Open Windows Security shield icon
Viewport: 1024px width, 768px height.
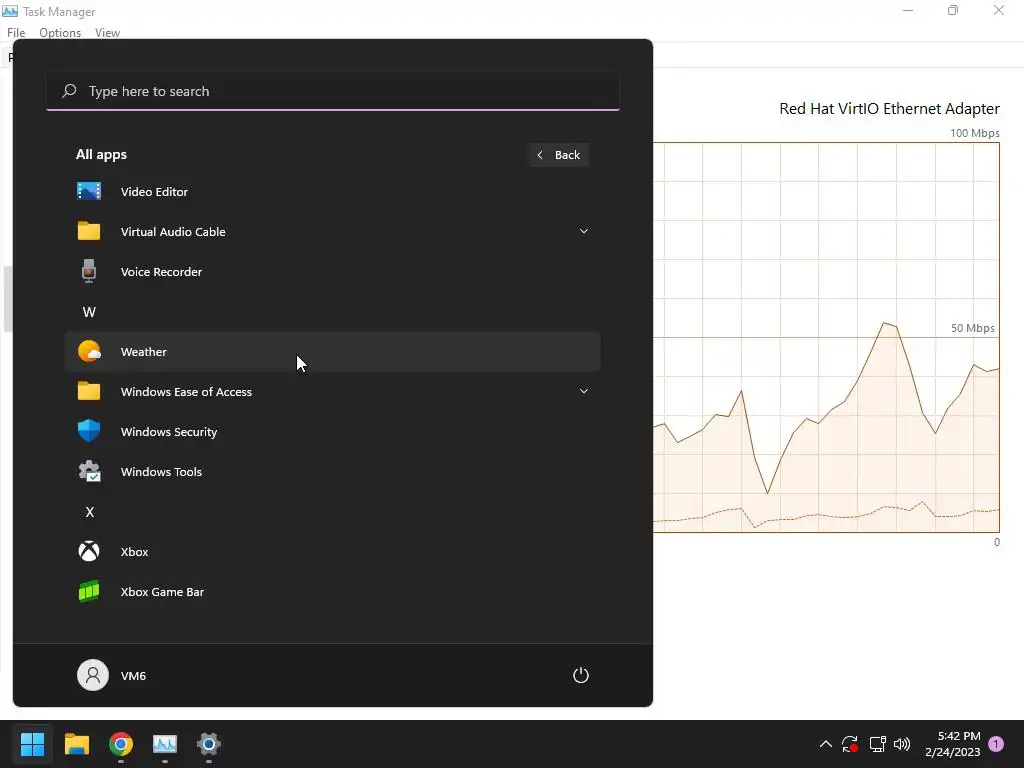(x=89, y=431)
